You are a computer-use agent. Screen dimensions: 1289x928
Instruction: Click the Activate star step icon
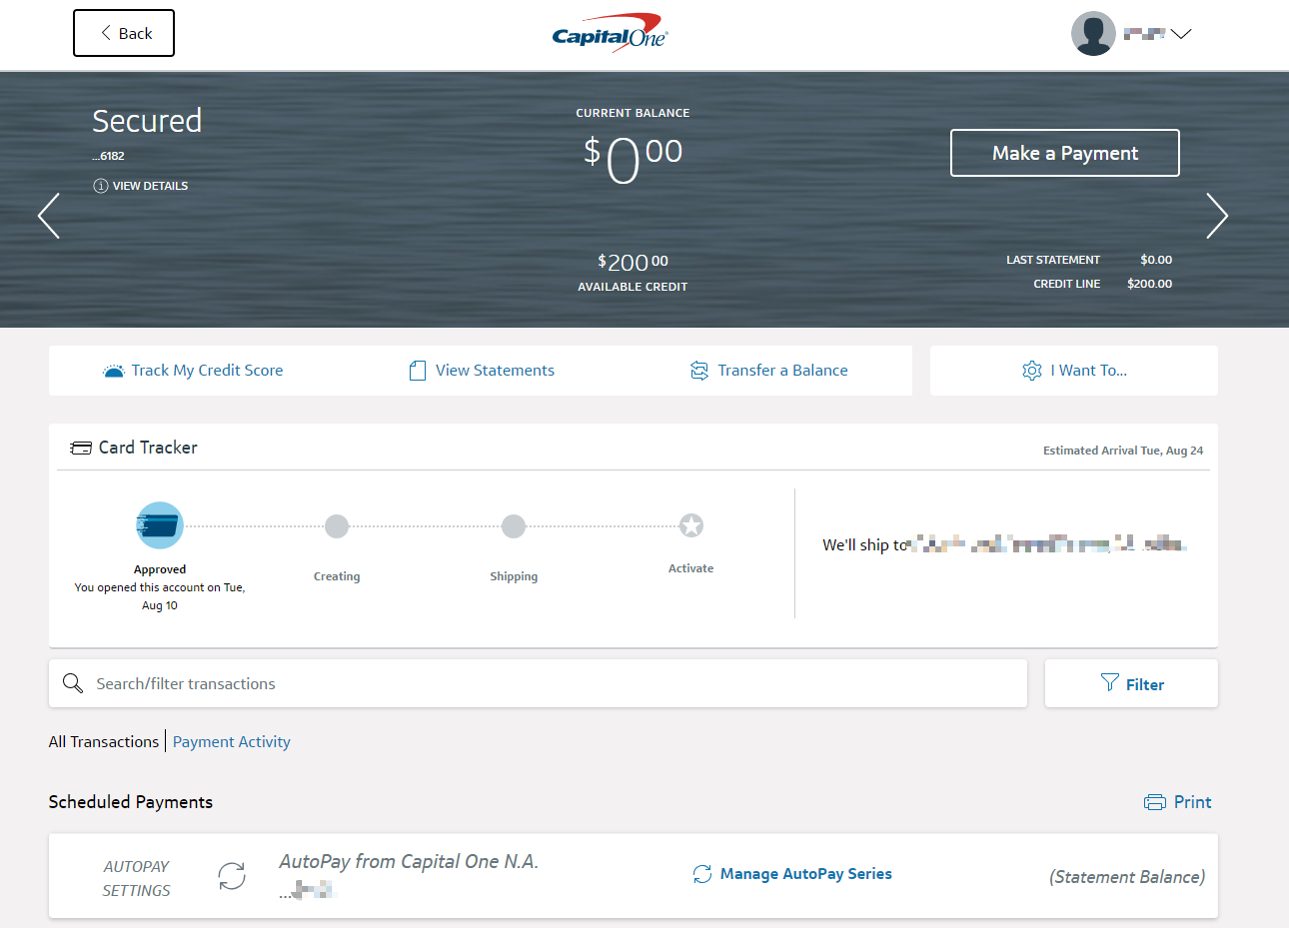(691, 525)
